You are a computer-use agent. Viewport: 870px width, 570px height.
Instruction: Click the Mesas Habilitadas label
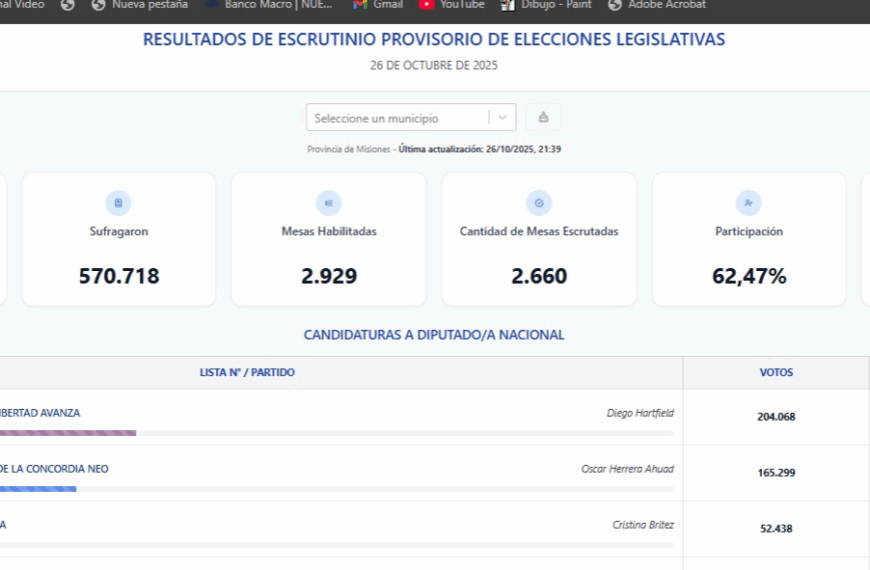click(x=329, y=231)
